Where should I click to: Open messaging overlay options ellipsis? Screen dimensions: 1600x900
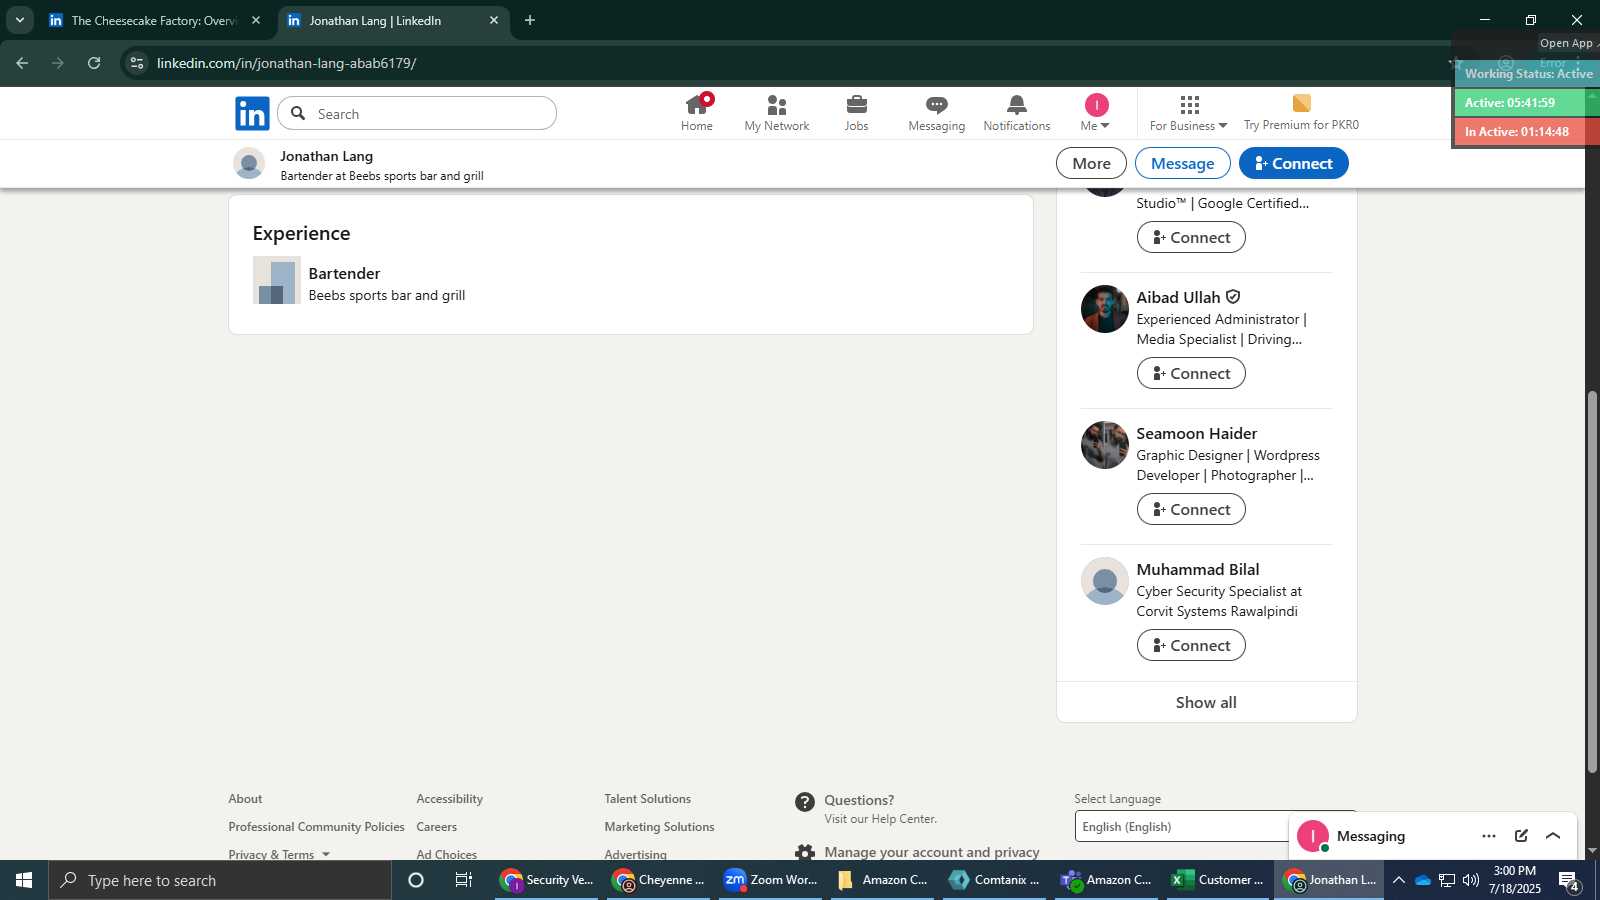(1489, 836)
